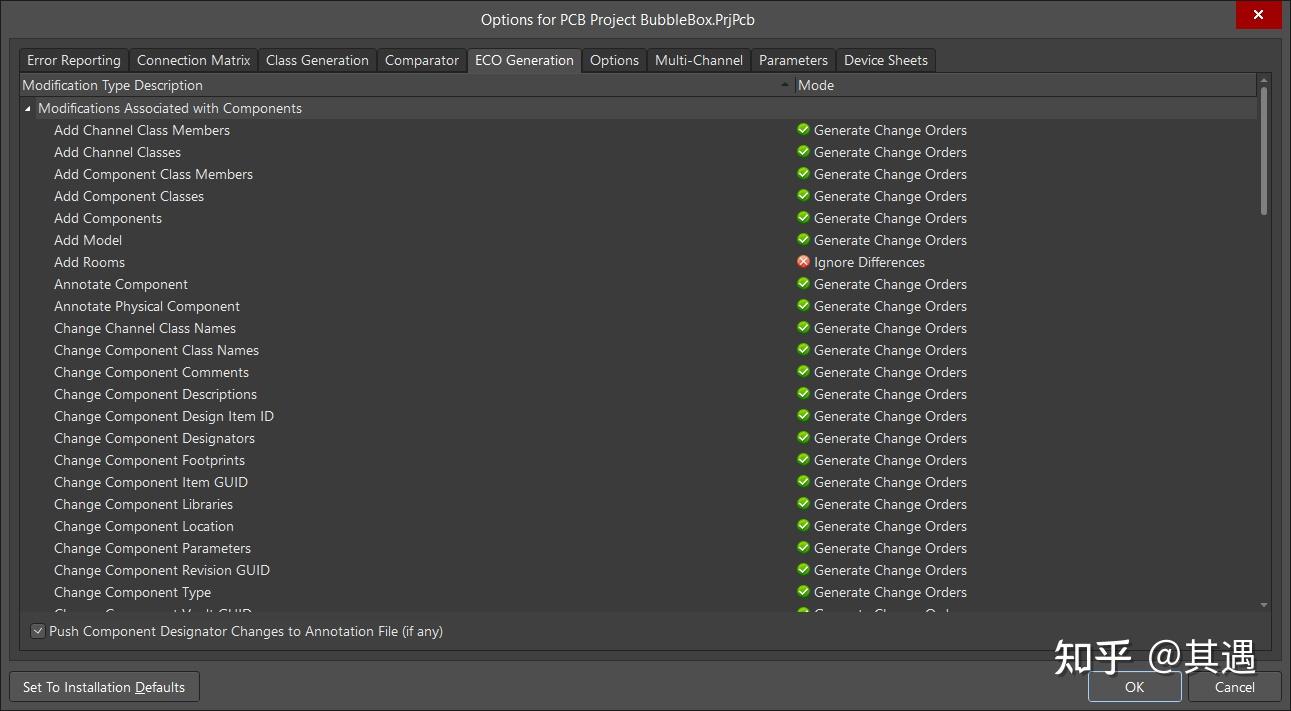Select the Add Rooms row
Viewport: 1291px width, 711px height.
638,262
